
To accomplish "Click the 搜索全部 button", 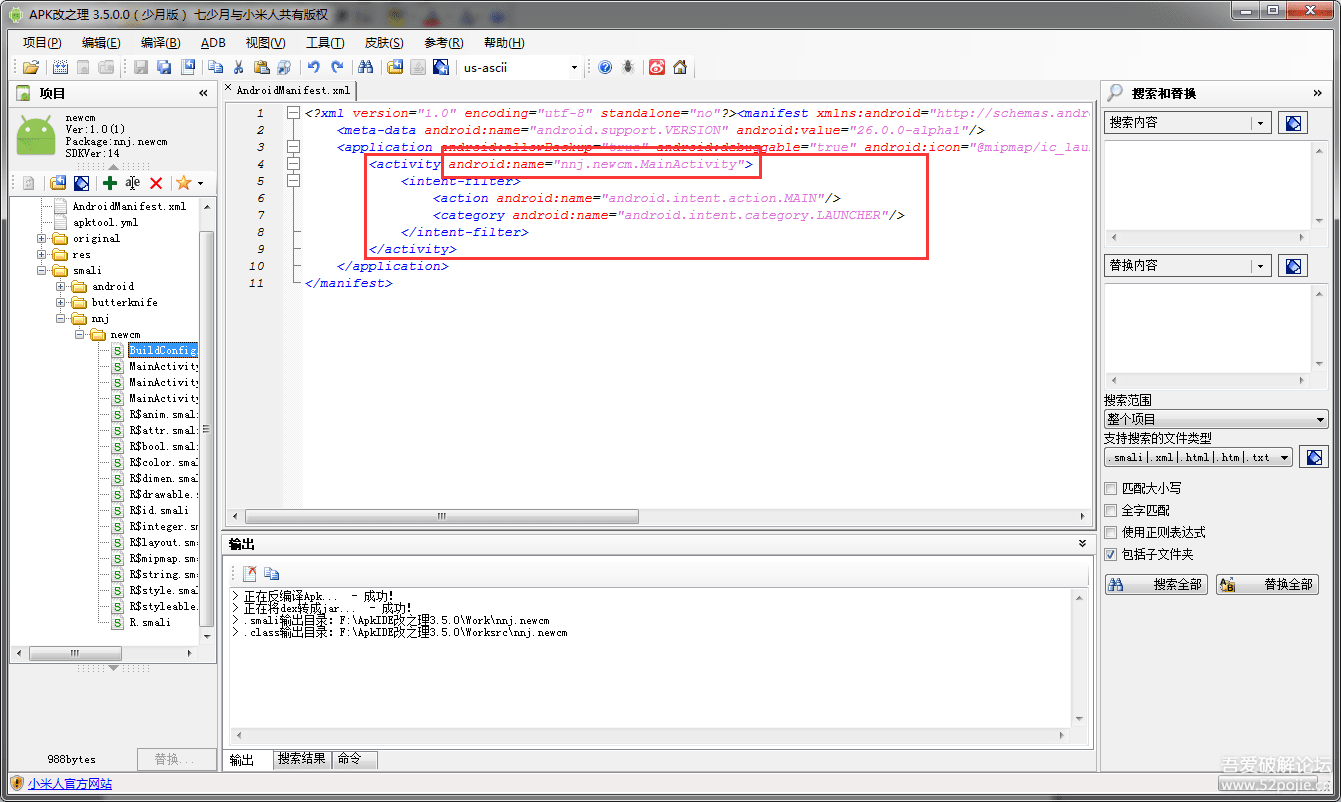I will (x=1157, y=585).
